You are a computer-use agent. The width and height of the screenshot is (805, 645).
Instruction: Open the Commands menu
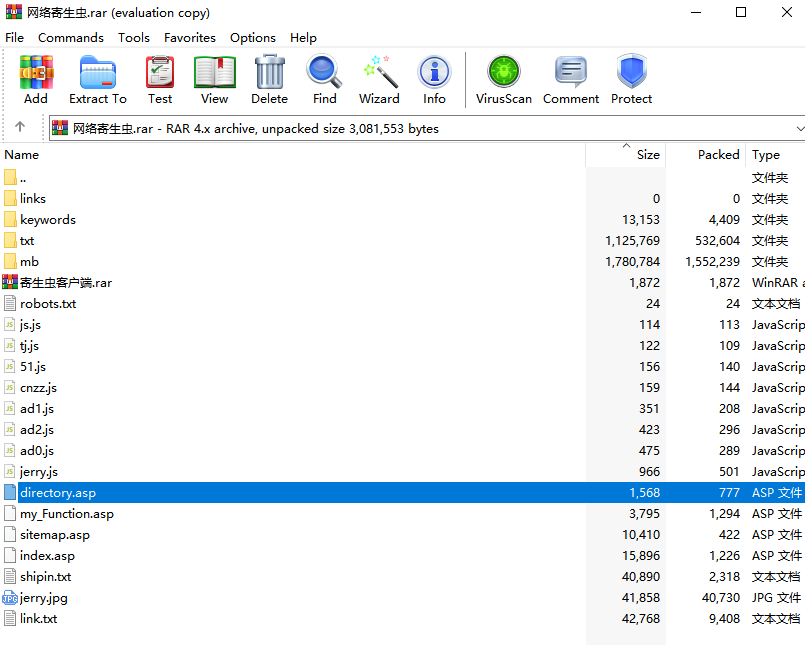pyautogui.click(x=71, y=38)
